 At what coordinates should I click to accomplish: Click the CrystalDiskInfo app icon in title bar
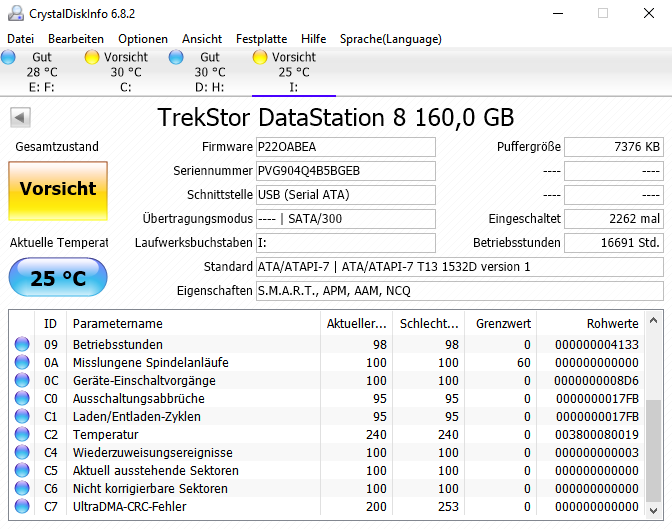(16, 13)
